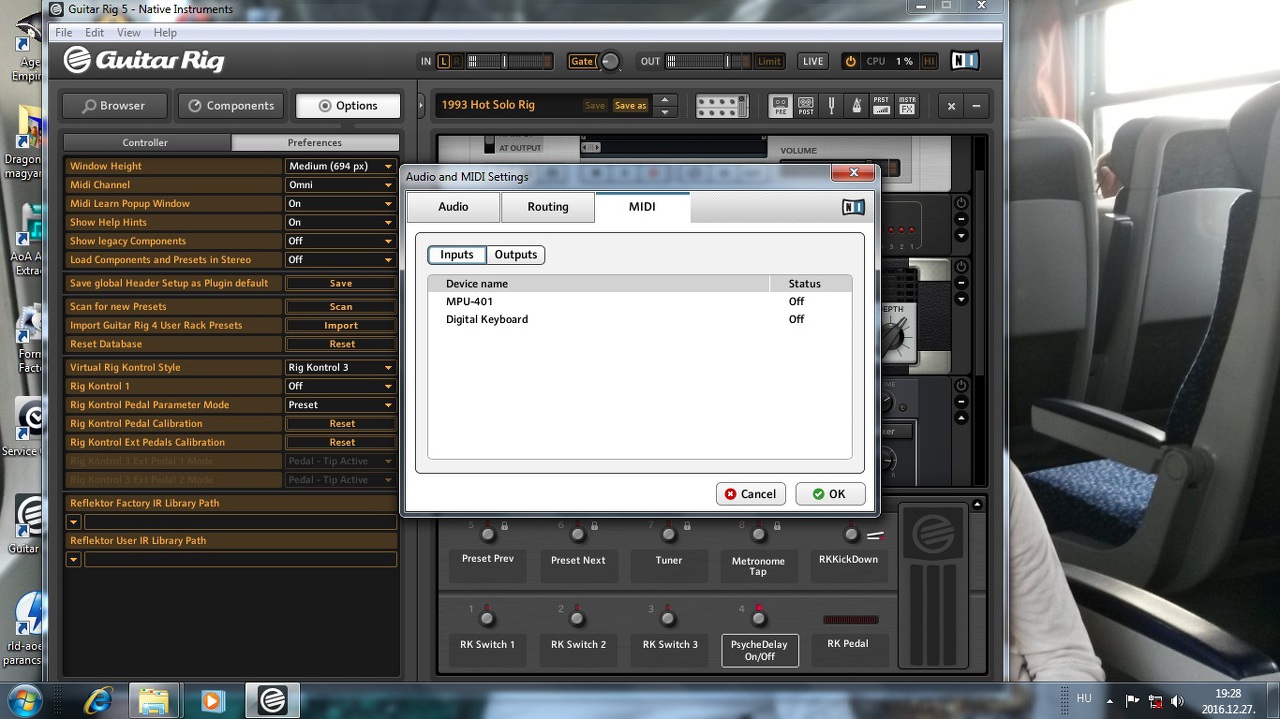This screenshot has height=719, width=1280.
Task: Toggle the engine power button icon
Action: pos(850,61)
